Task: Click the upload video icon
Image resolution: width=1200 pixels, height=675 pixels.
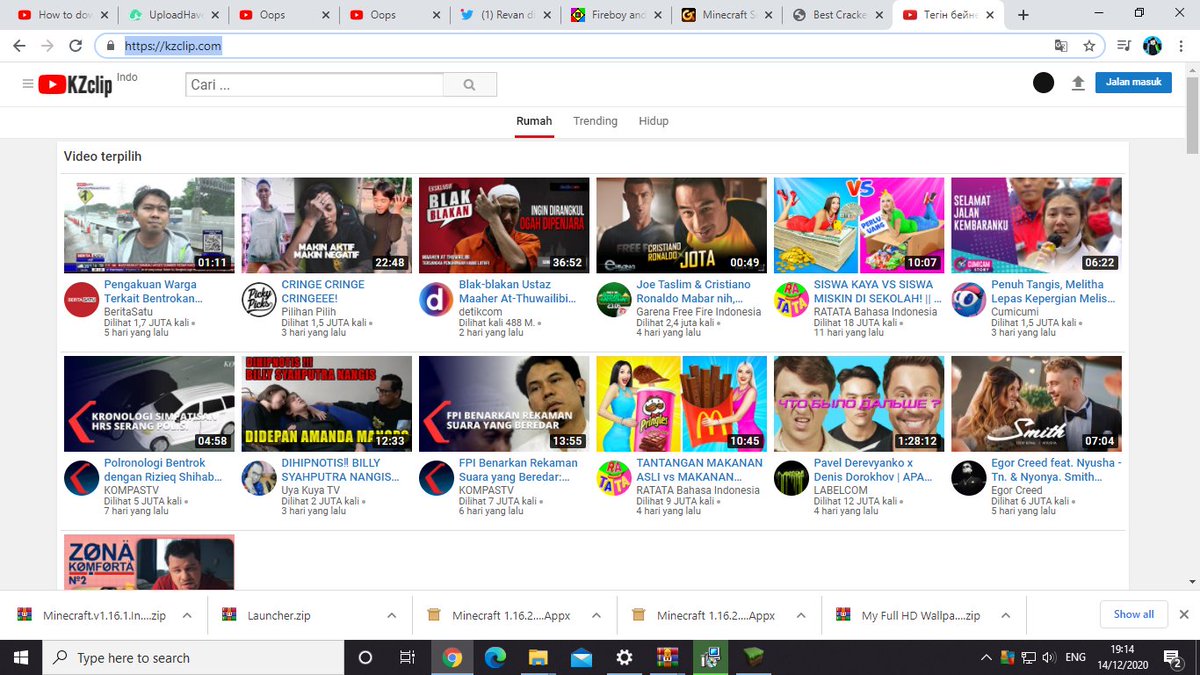Action: click(x=1078, y=84)
